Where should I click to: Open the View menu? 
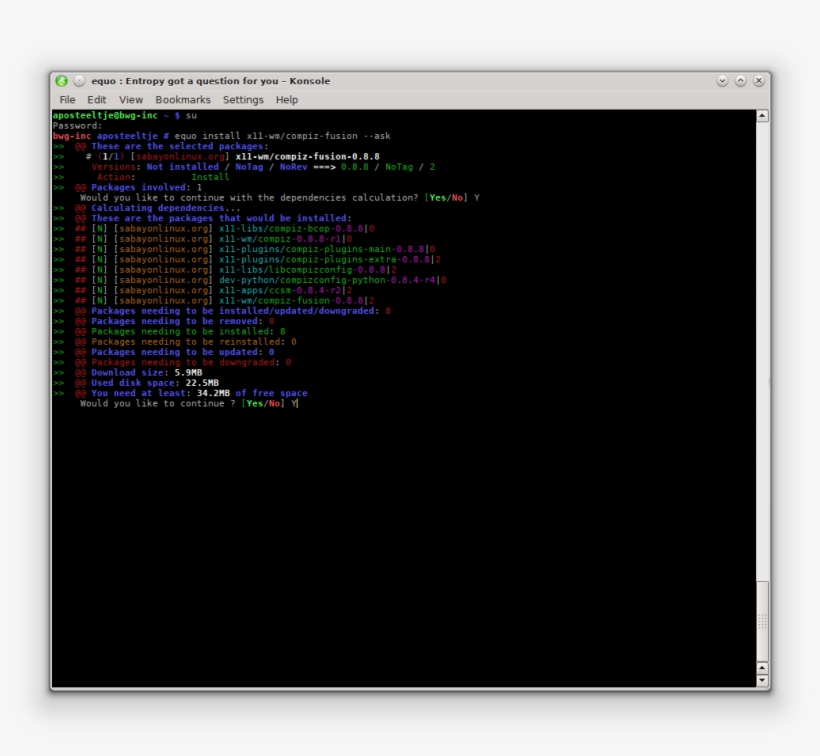pos(129,99)
